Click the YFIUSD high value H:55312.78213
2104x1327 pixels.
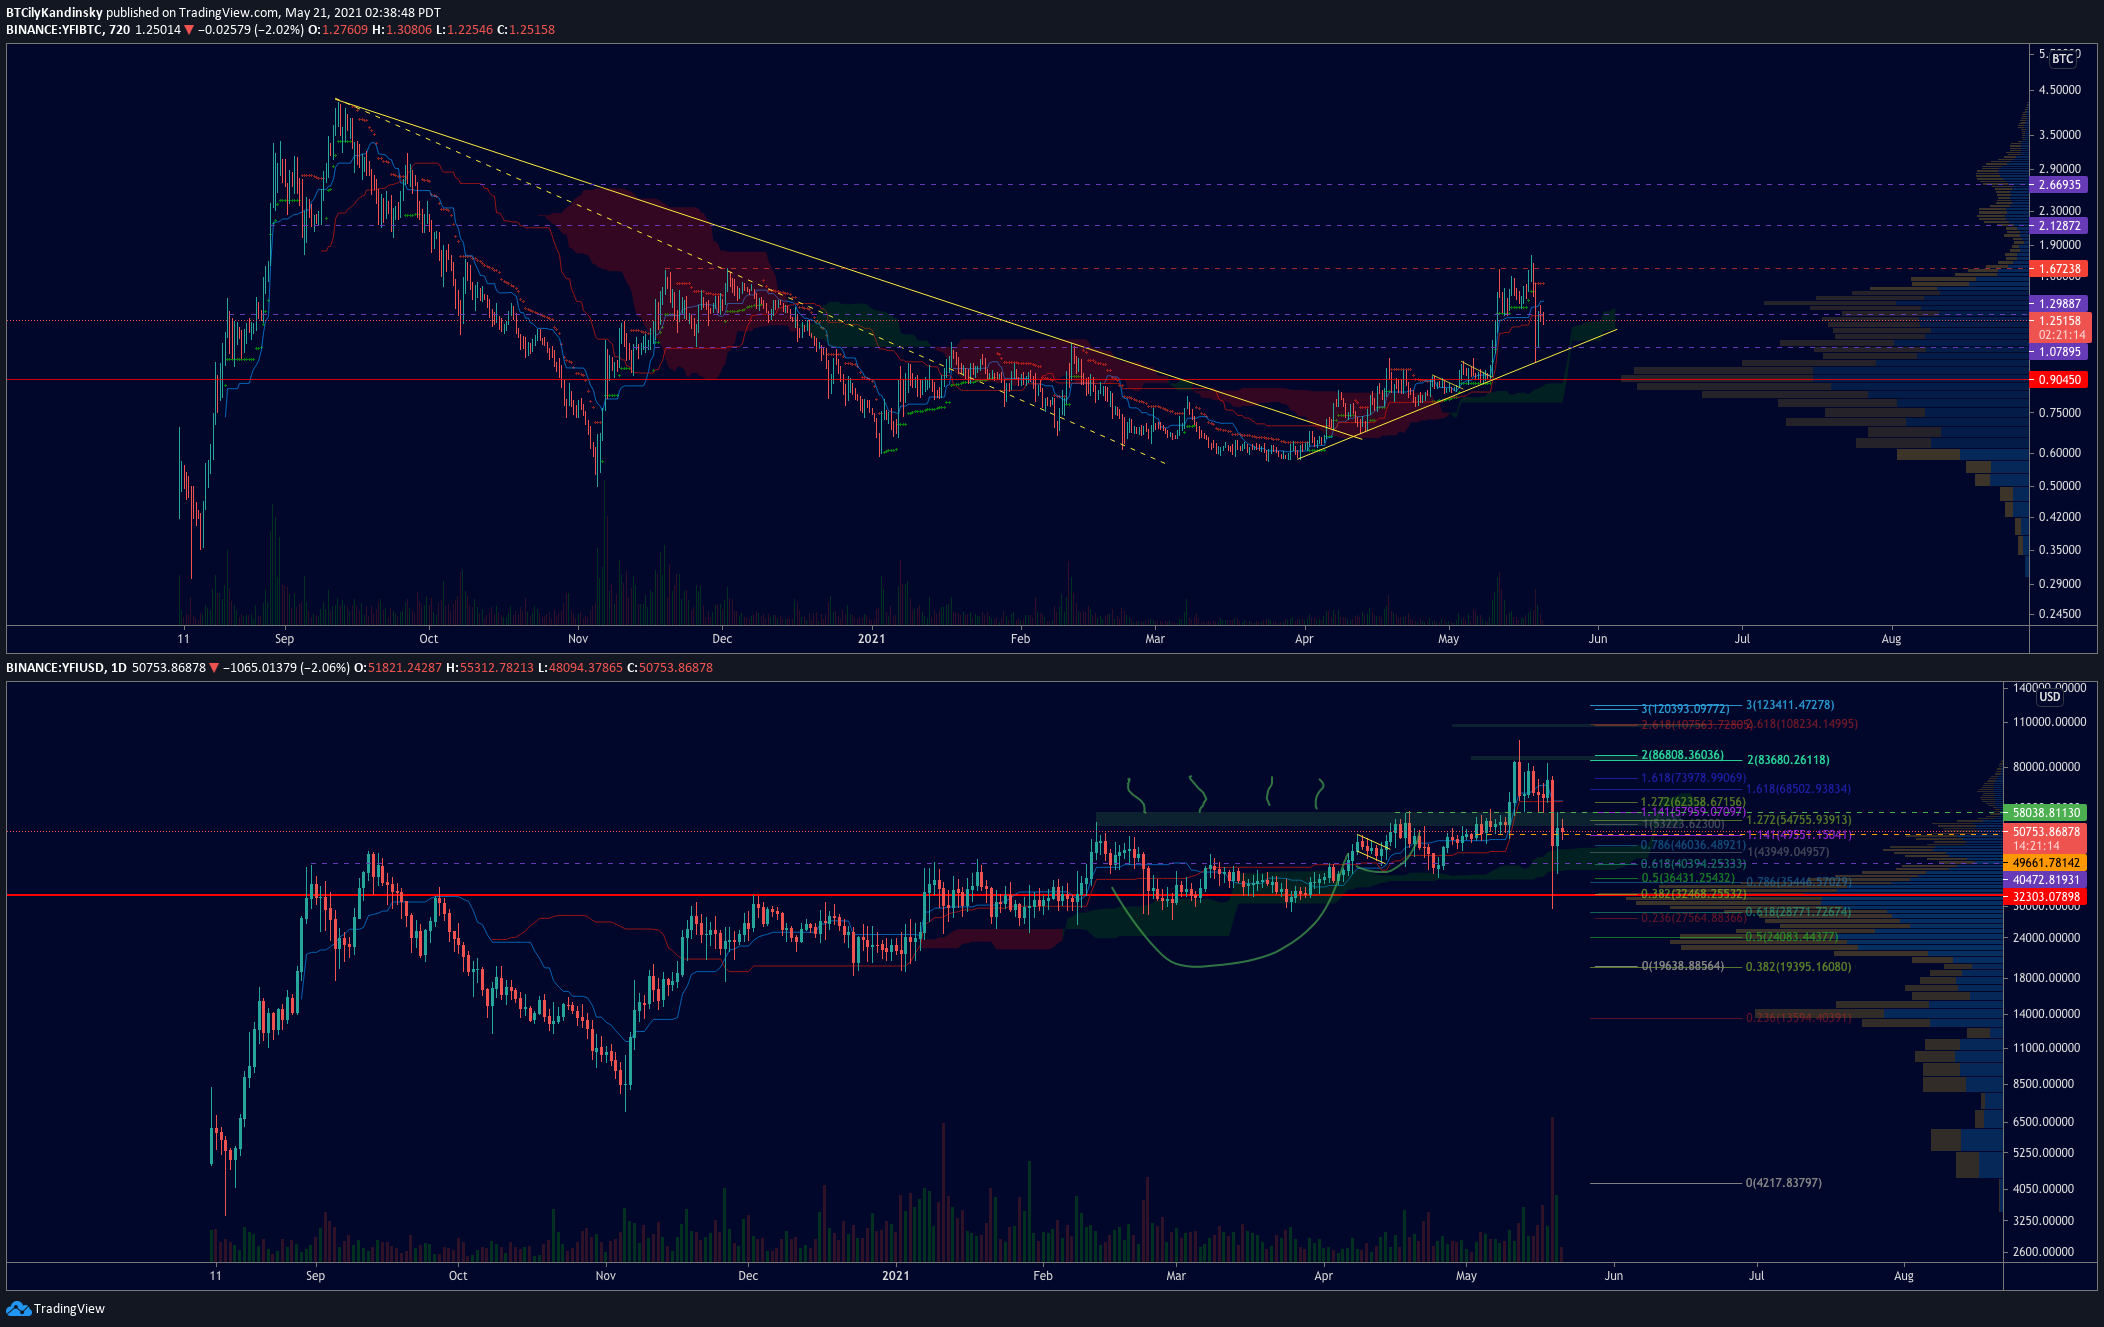tap(490, 668)
